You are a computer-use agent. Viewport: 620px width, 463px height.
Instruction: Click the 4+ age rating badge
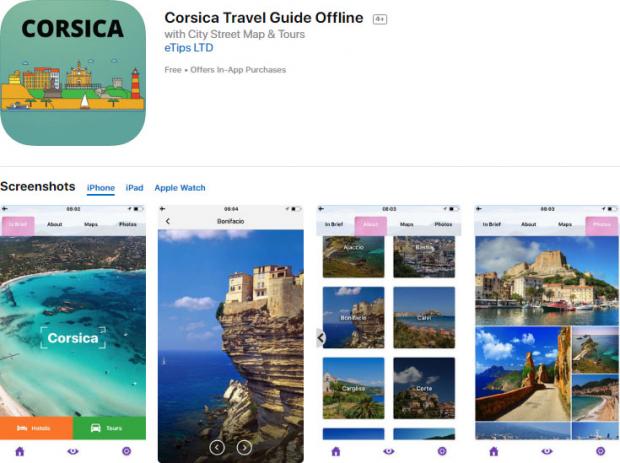(x=380, y=19)
